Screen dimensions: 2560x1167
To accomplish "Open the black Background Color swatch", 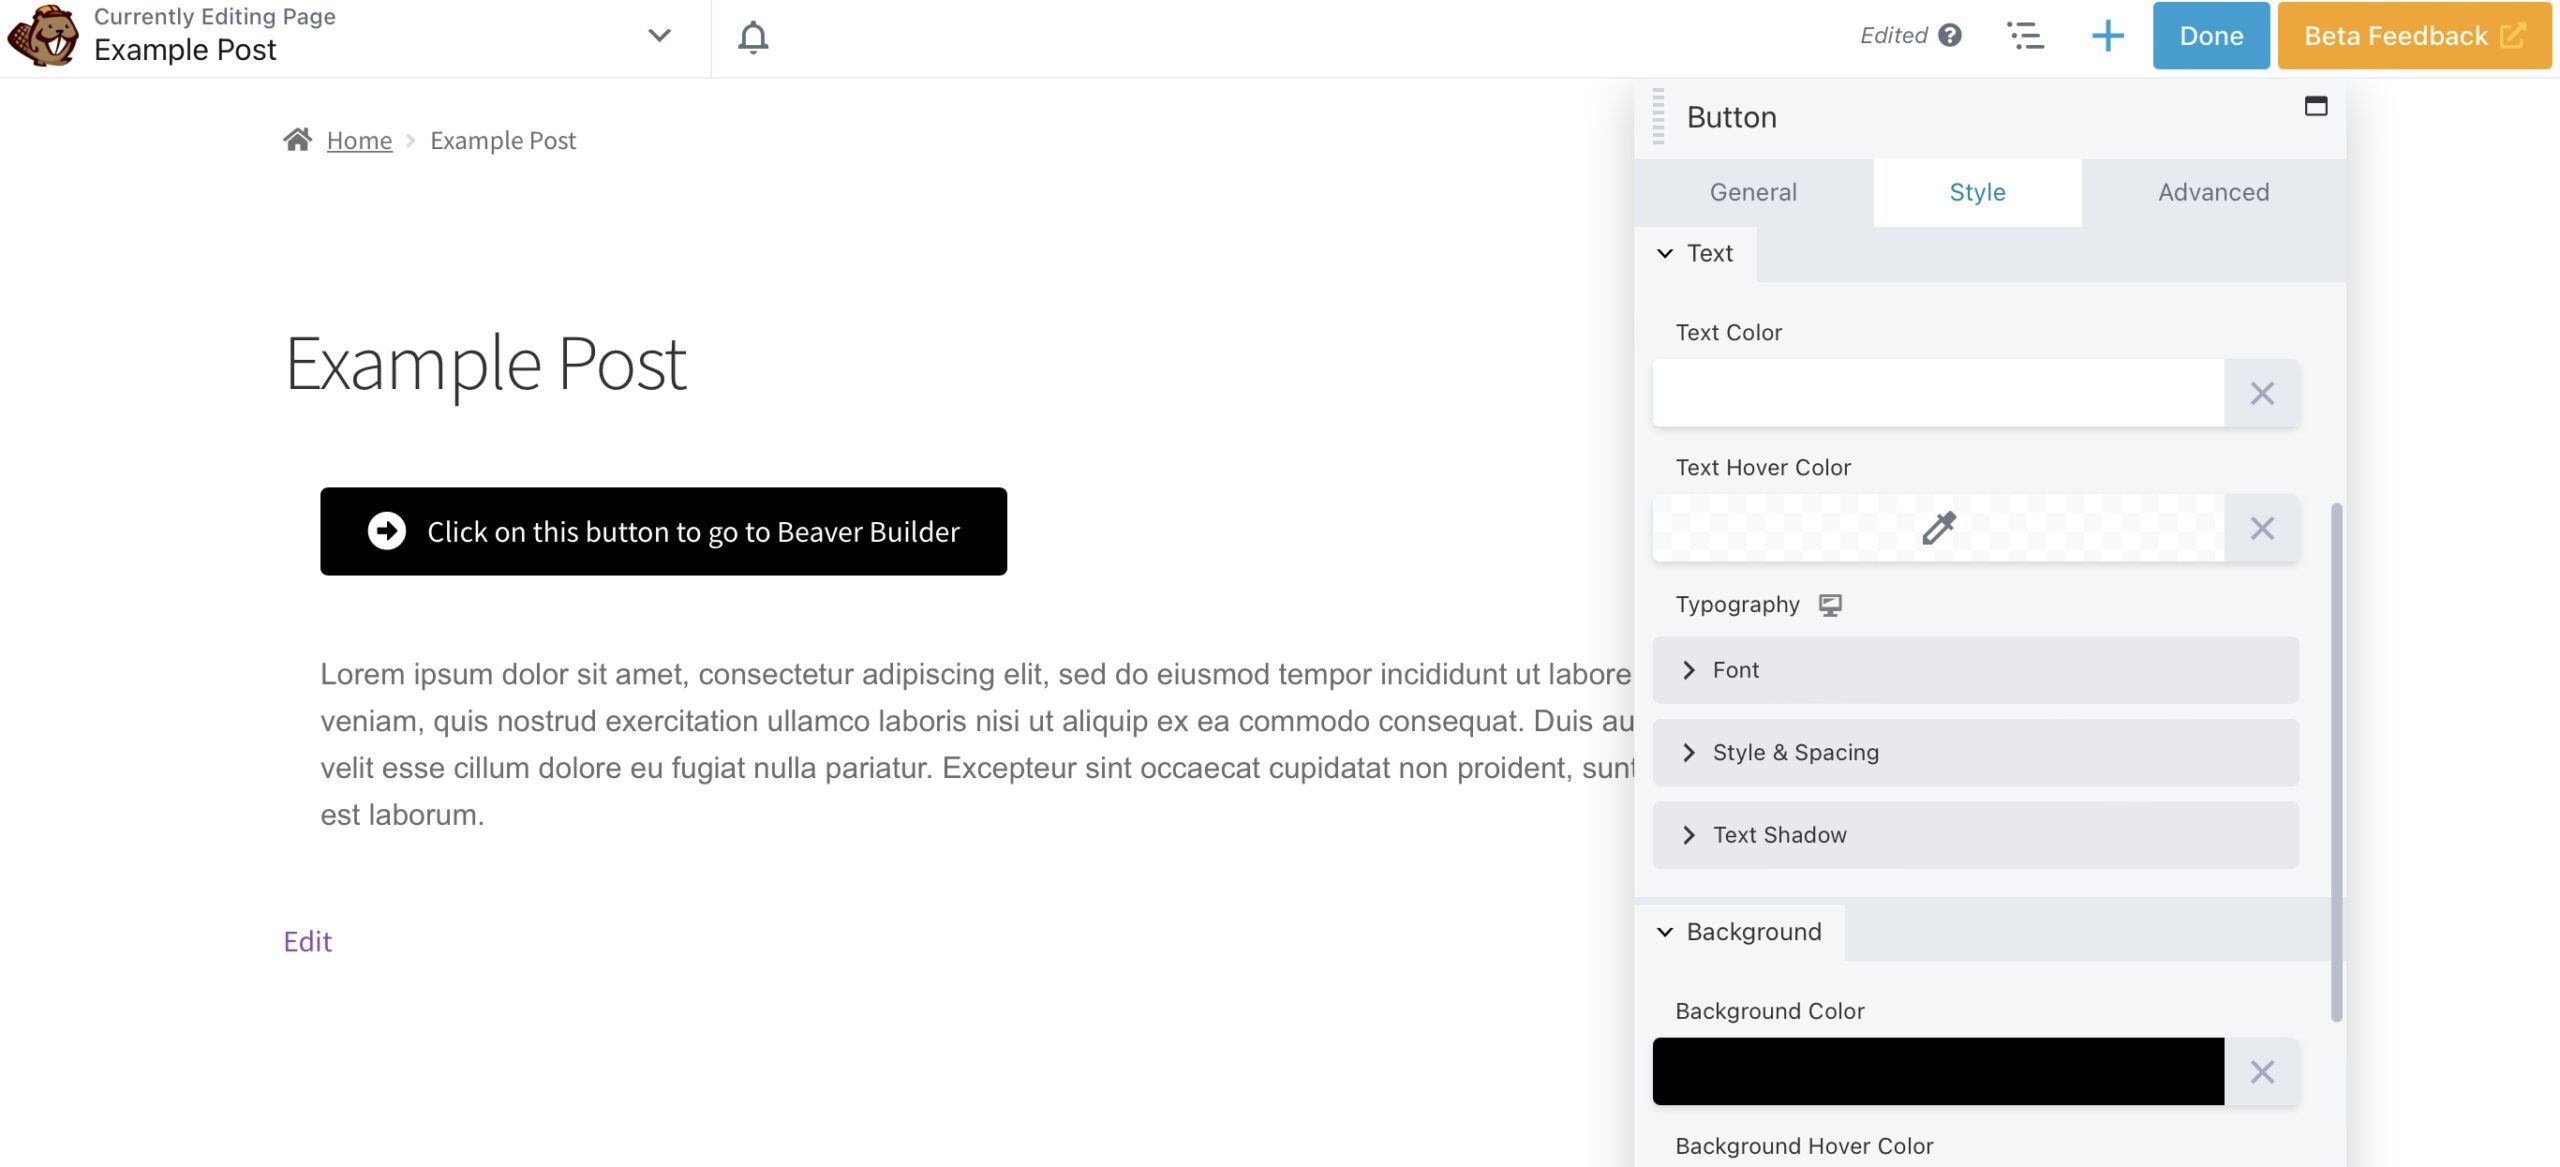I will 1937,1072.
